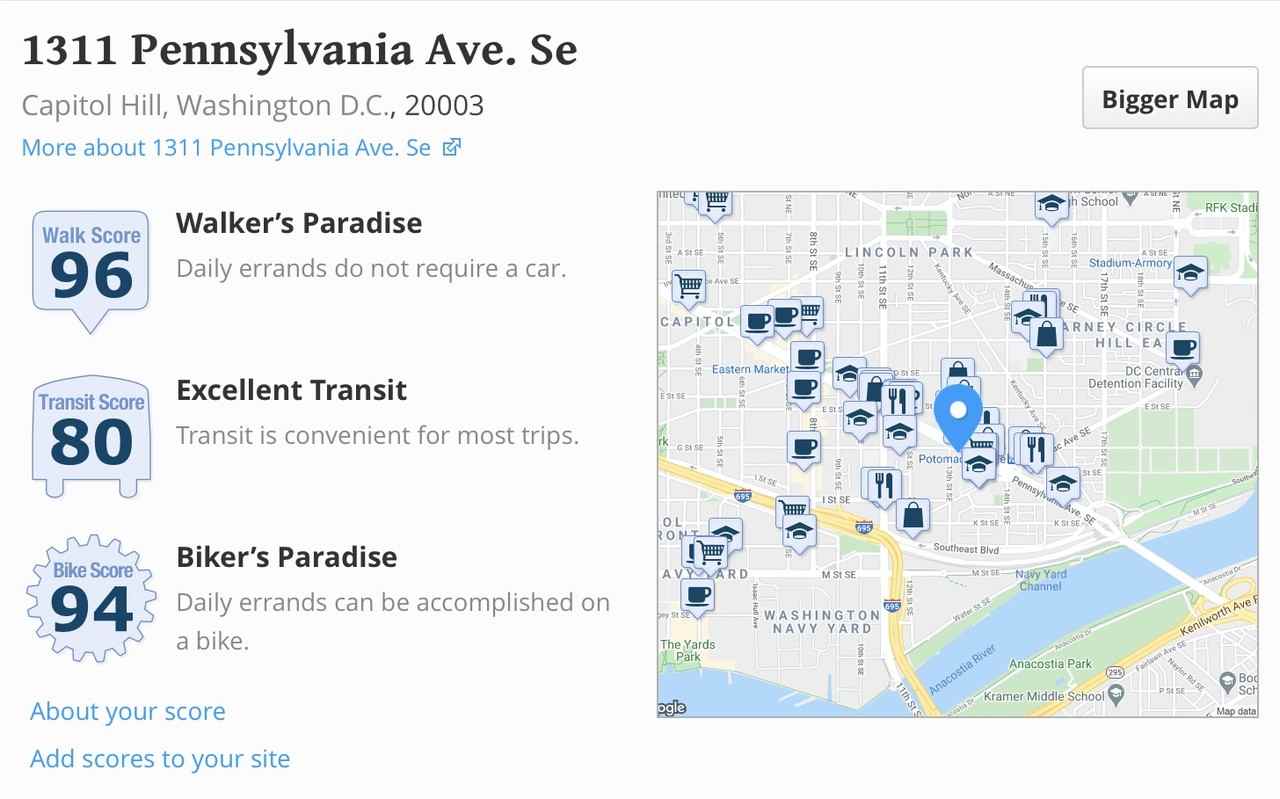This screenshot has height=799, width=1280.
Task: Click the Bigger Map button
Action: (x=1169, y=99)
